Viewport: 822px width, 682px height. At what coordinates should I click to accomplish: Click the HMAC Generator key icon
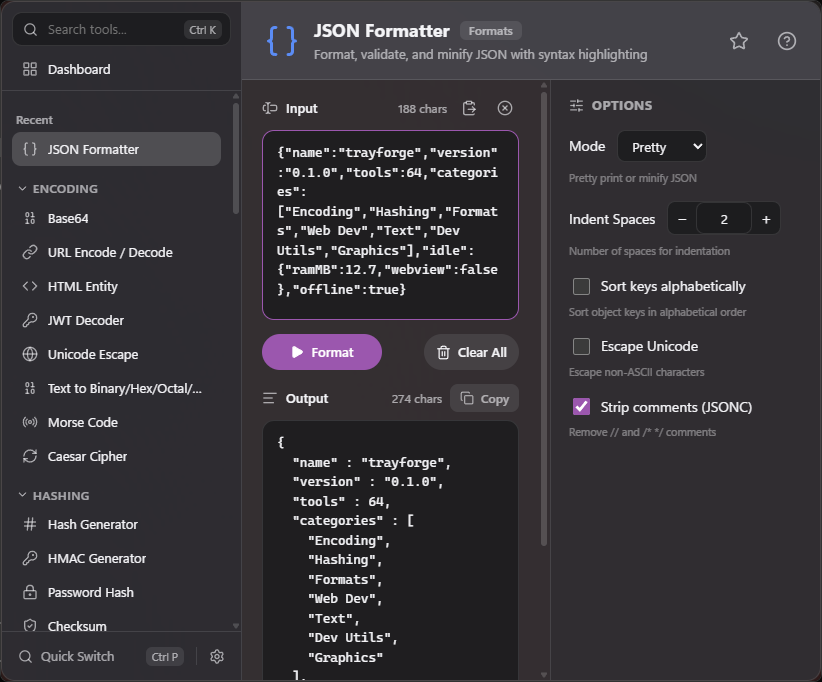(x=30, y=558)
